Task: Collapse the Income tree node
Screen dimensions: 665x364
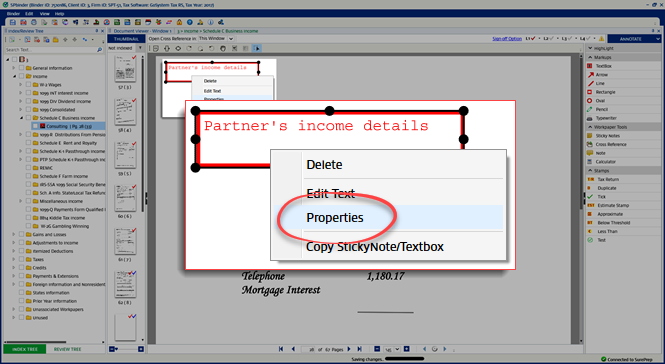Action: 14,76
